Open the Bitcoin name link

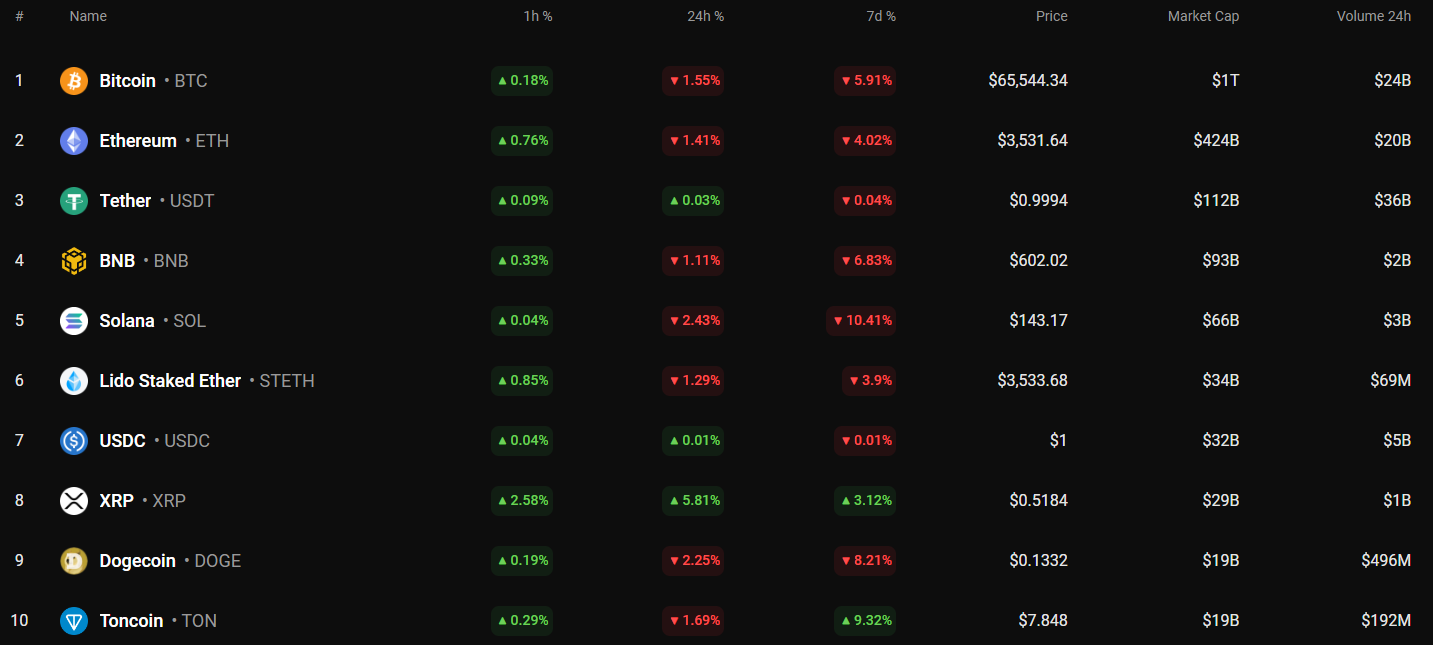[128, 81]
